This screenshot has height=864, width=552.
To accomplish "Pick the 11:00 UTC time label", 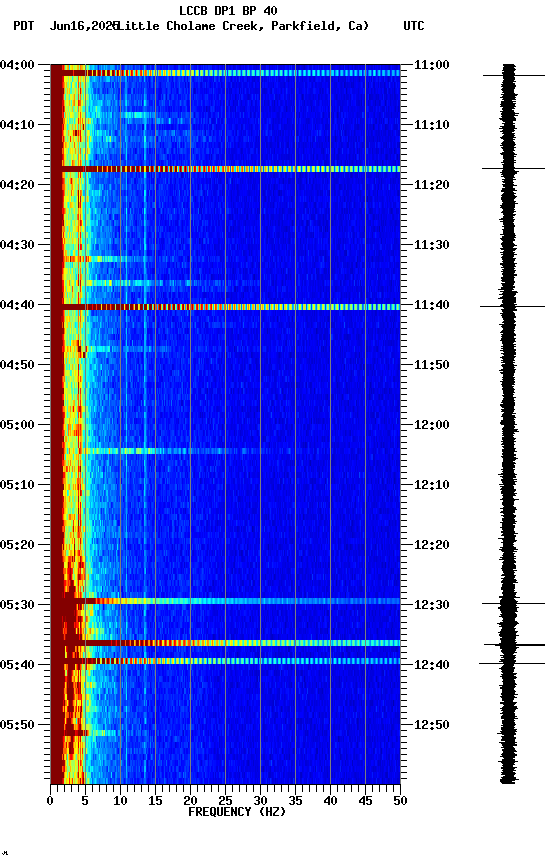I will (x=432, y=65).
